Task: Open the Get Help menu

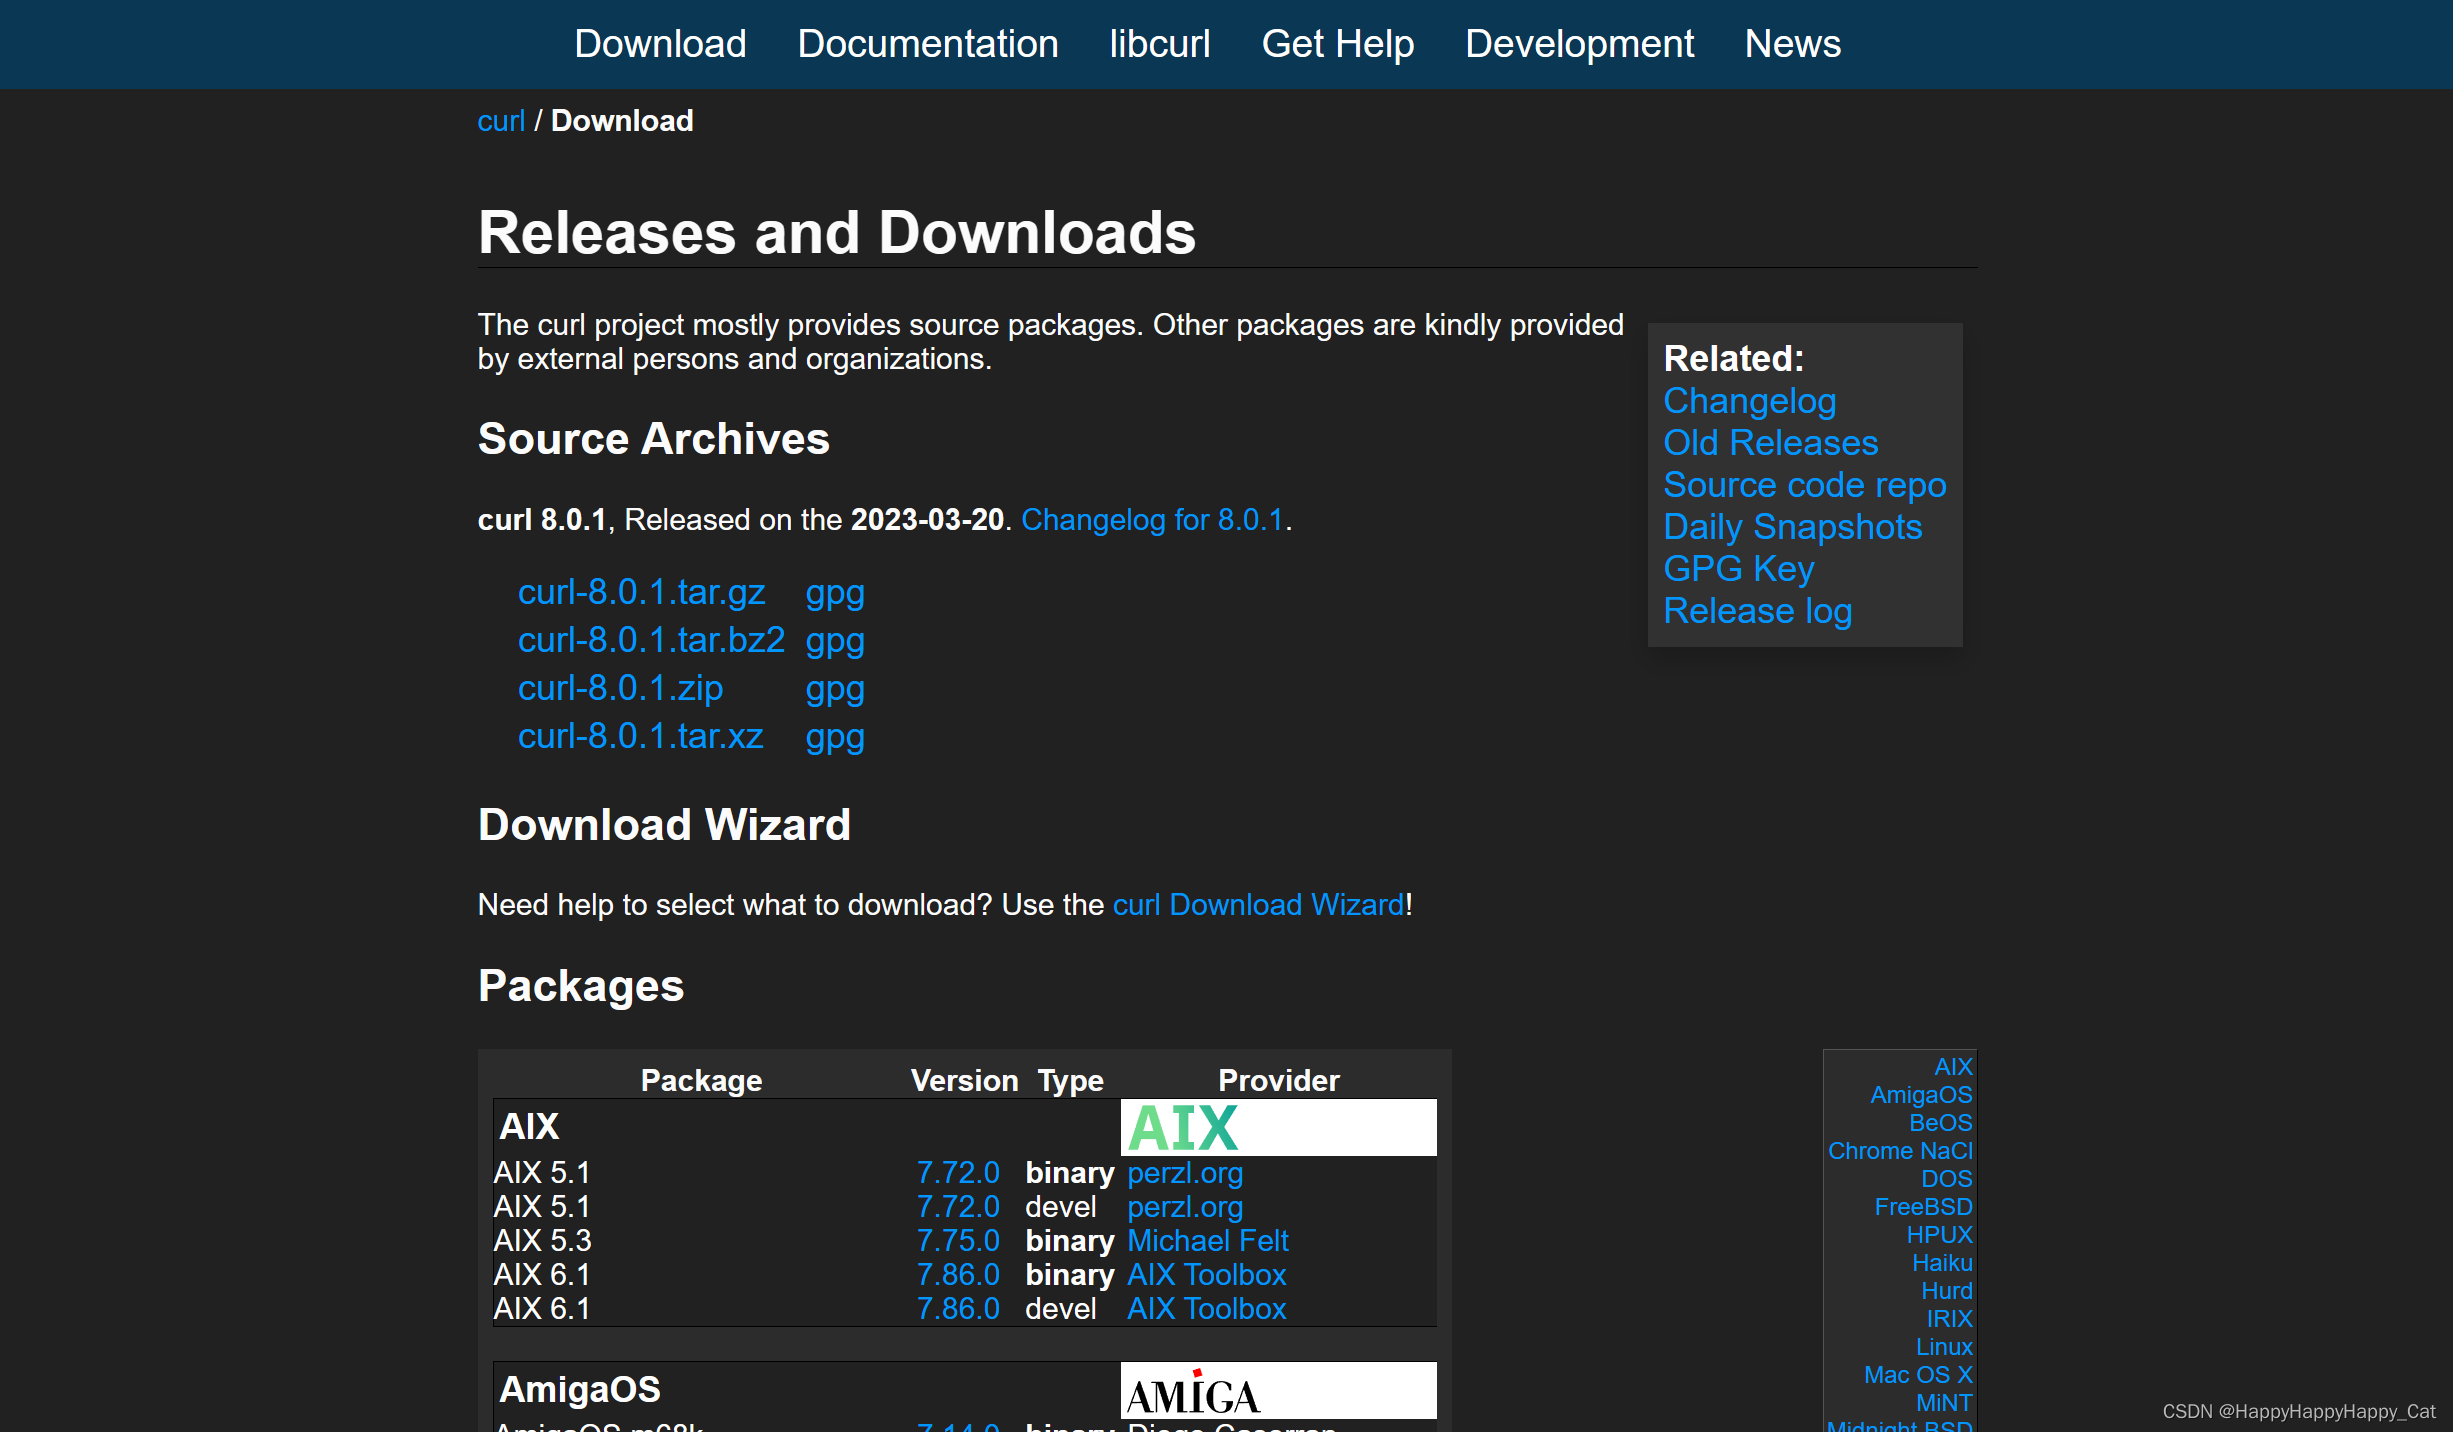Action: (1337, 44)
